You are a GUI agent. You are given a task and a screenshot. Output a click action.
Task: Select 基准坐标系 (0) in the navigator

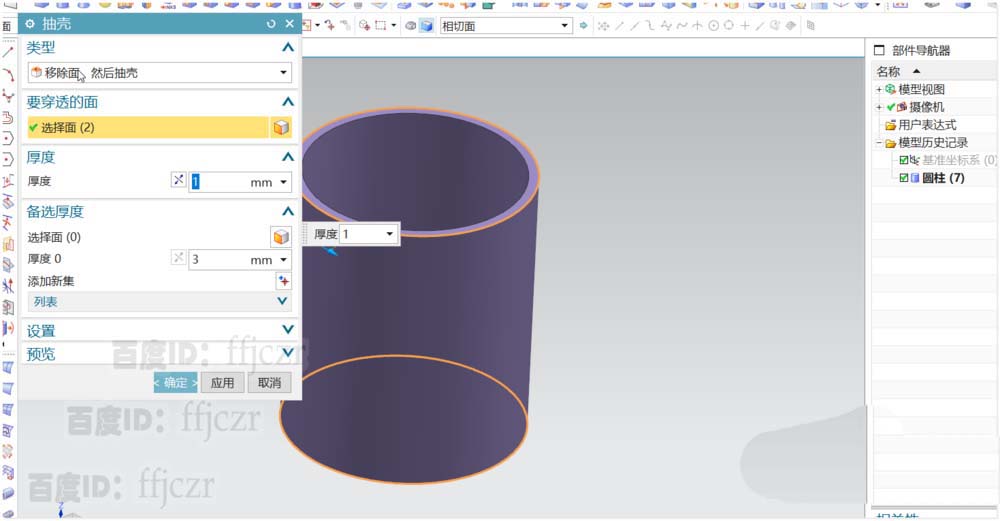959,160
